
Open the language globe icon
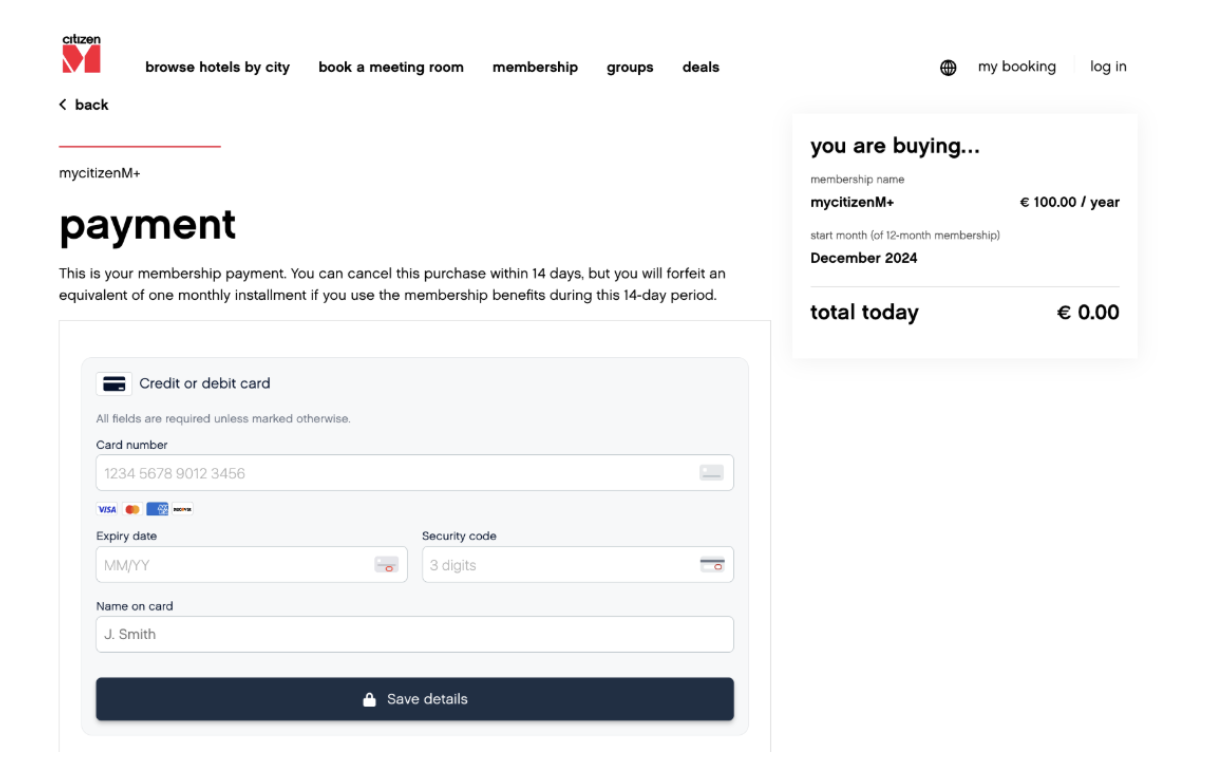948,68
